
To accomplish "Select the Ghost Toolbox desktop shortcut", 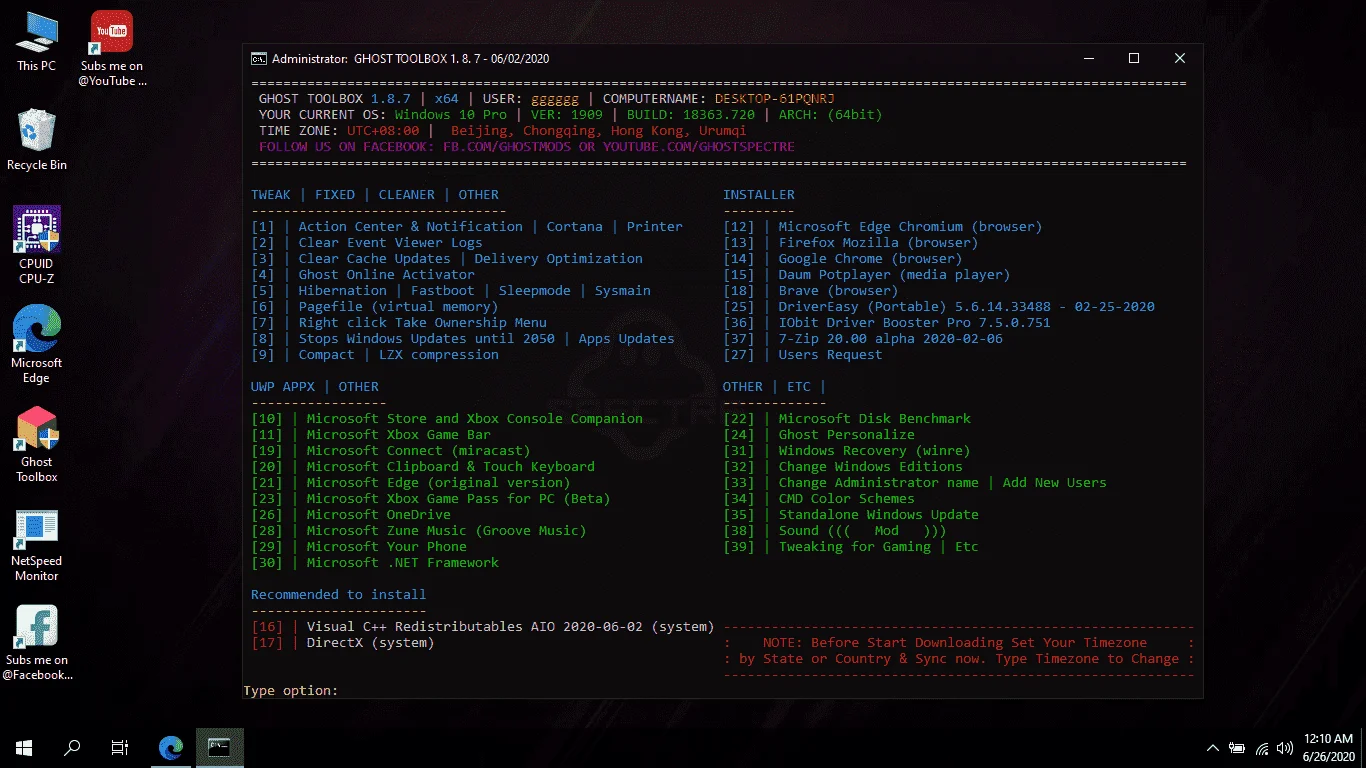I will (37, 444).
